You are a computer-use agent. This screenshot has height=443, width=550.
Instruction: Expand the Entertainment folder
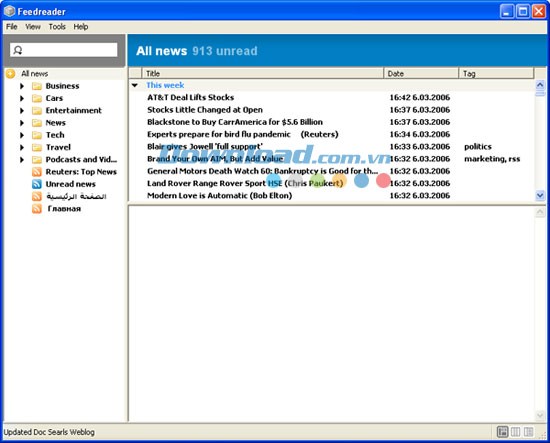(x=22, y=110)
